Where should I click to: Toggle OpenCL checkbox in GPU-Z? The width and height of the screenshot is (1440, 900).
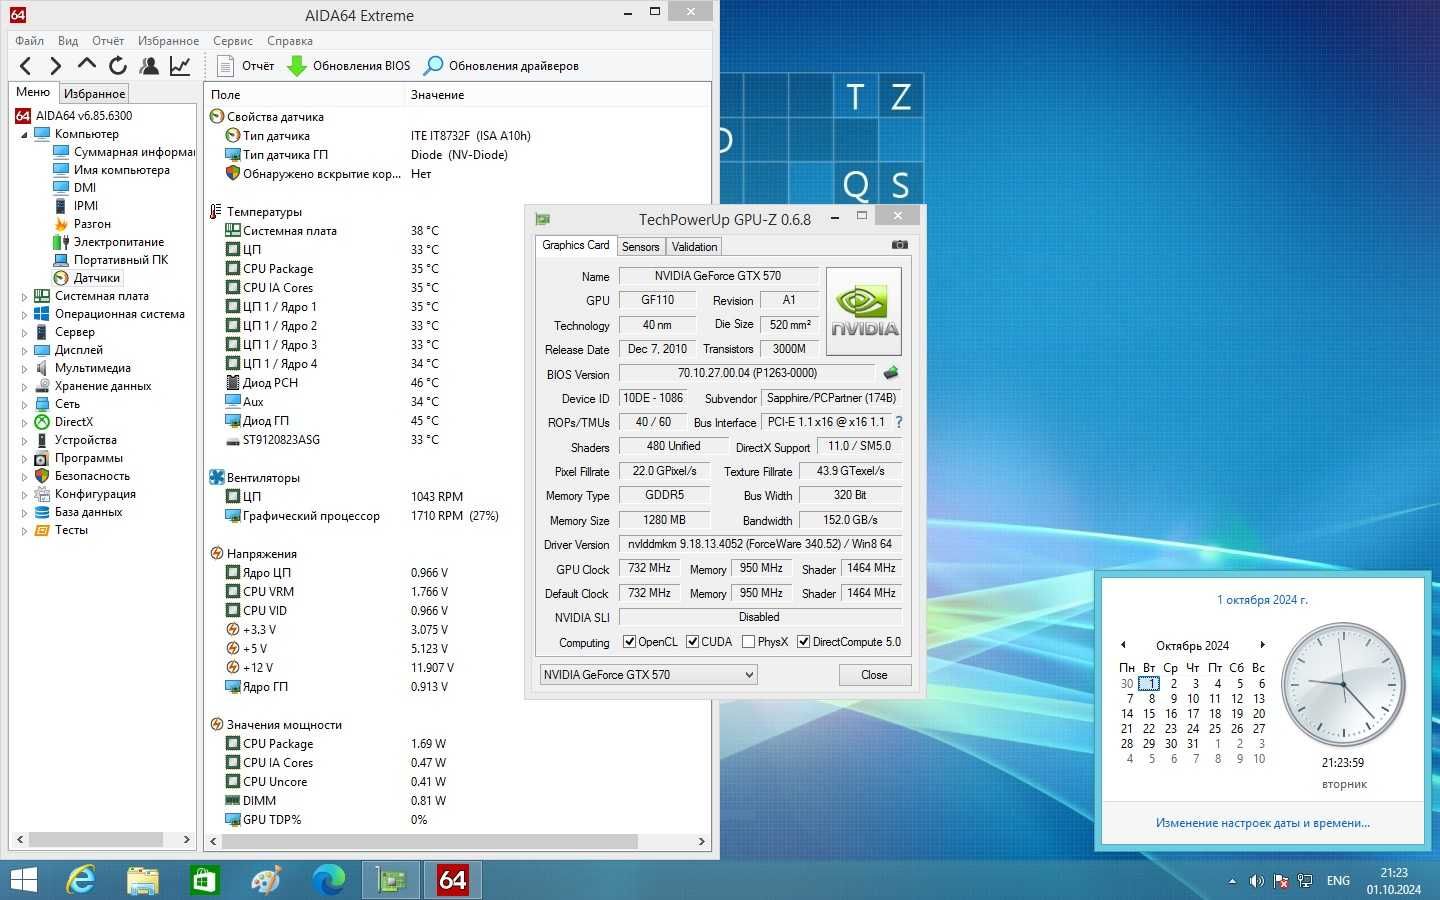click(x=629, y=642)
